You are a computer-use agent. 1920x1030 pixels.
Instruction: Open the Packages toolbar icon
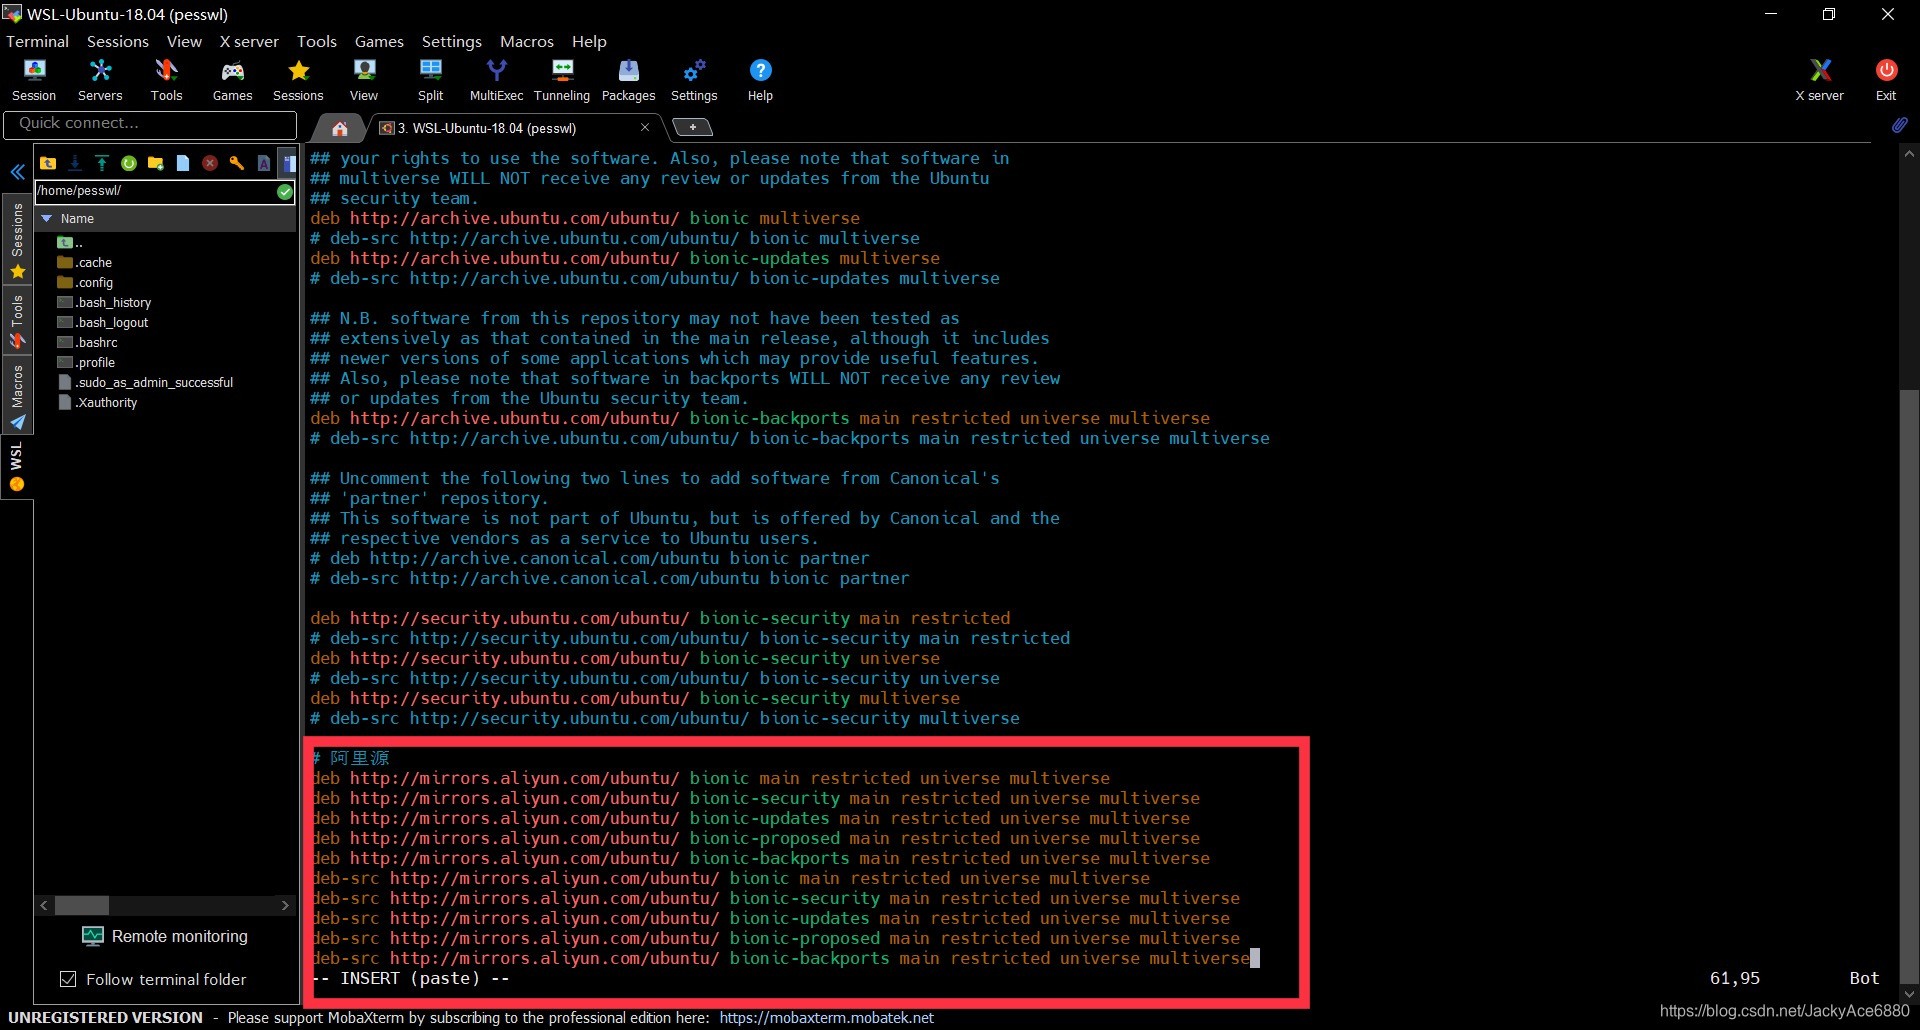tap(628, 80)
